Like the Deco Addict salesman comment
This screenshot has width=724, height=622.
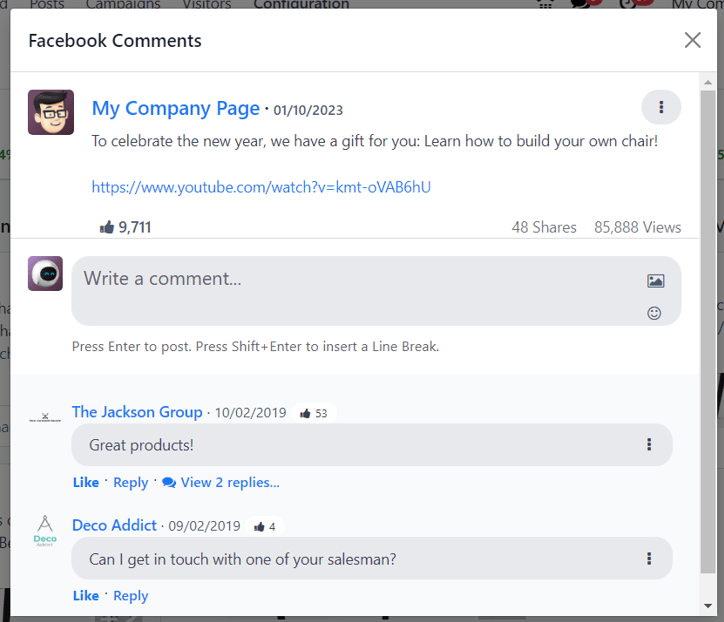(x=86, y=596)
